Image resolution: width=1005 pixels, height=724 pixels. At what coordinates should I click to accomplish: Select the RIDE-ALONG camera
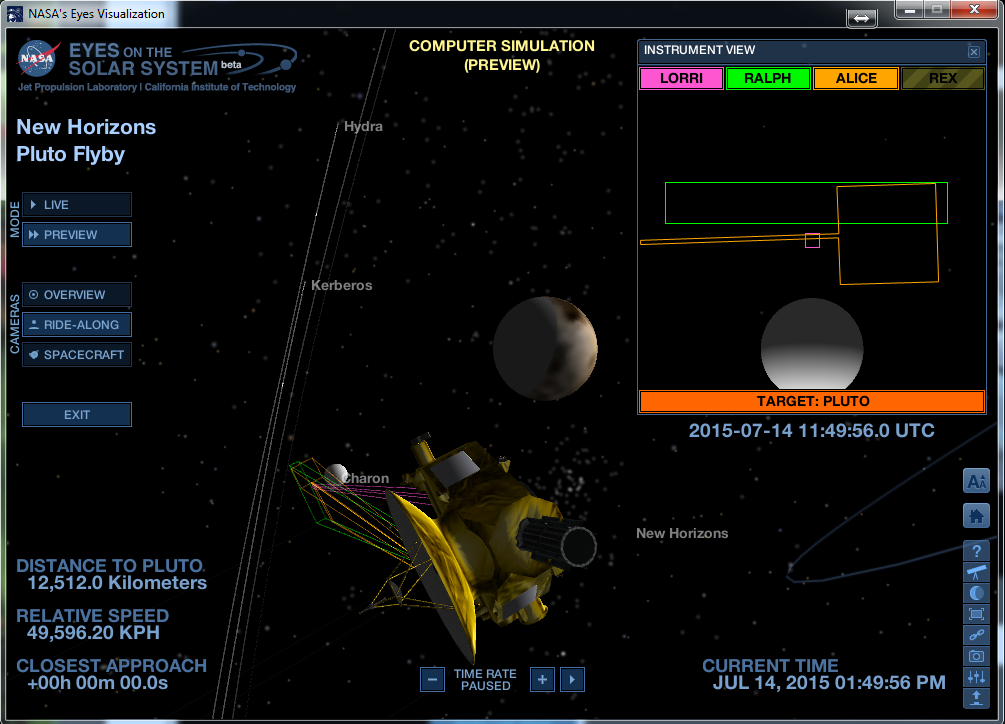(x=77, y=325)
